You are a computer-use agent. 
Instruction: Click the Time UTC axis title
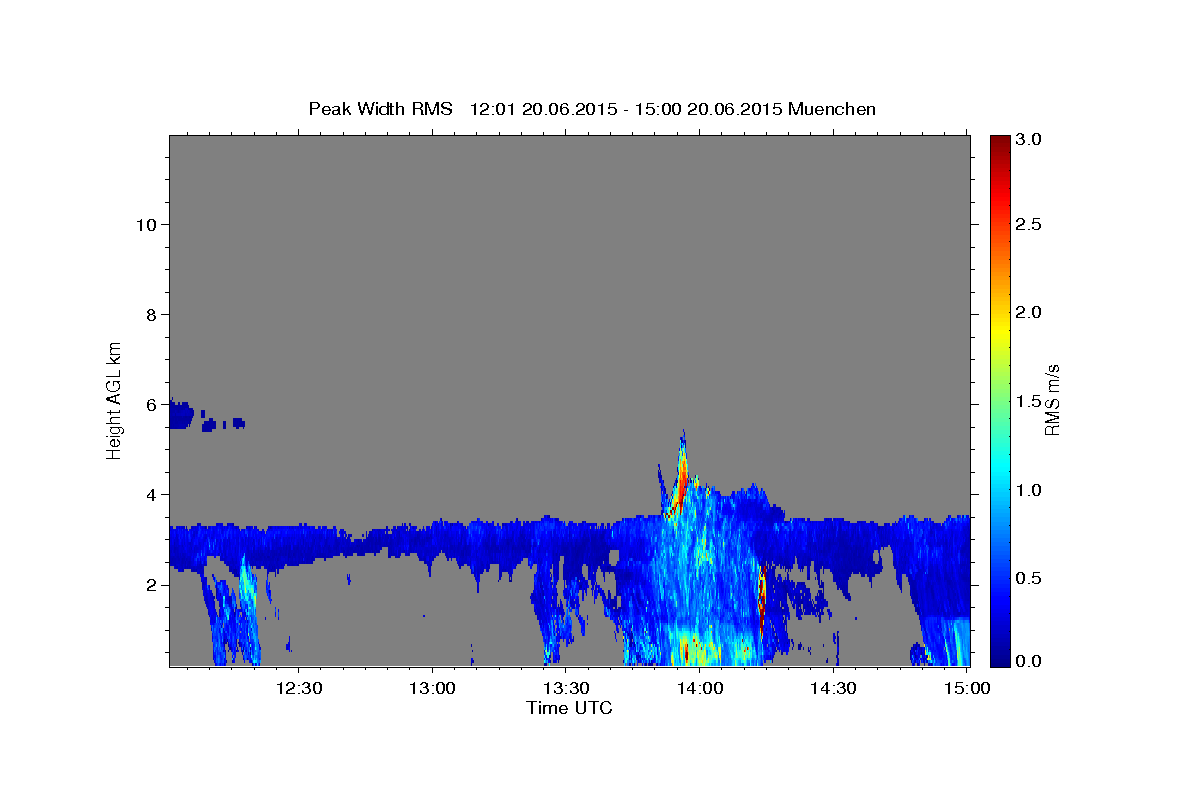[569, 708]
